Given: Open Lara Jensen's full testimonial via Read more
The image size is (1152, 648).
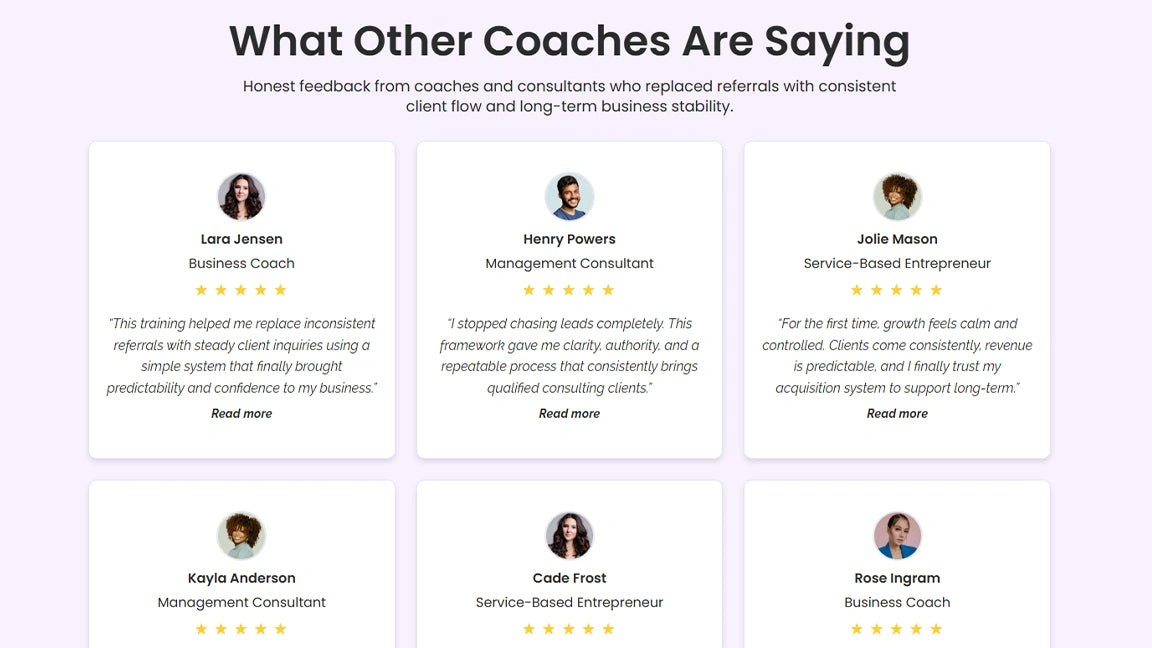Looking at the screenshot, I should (x=241, y=413).
